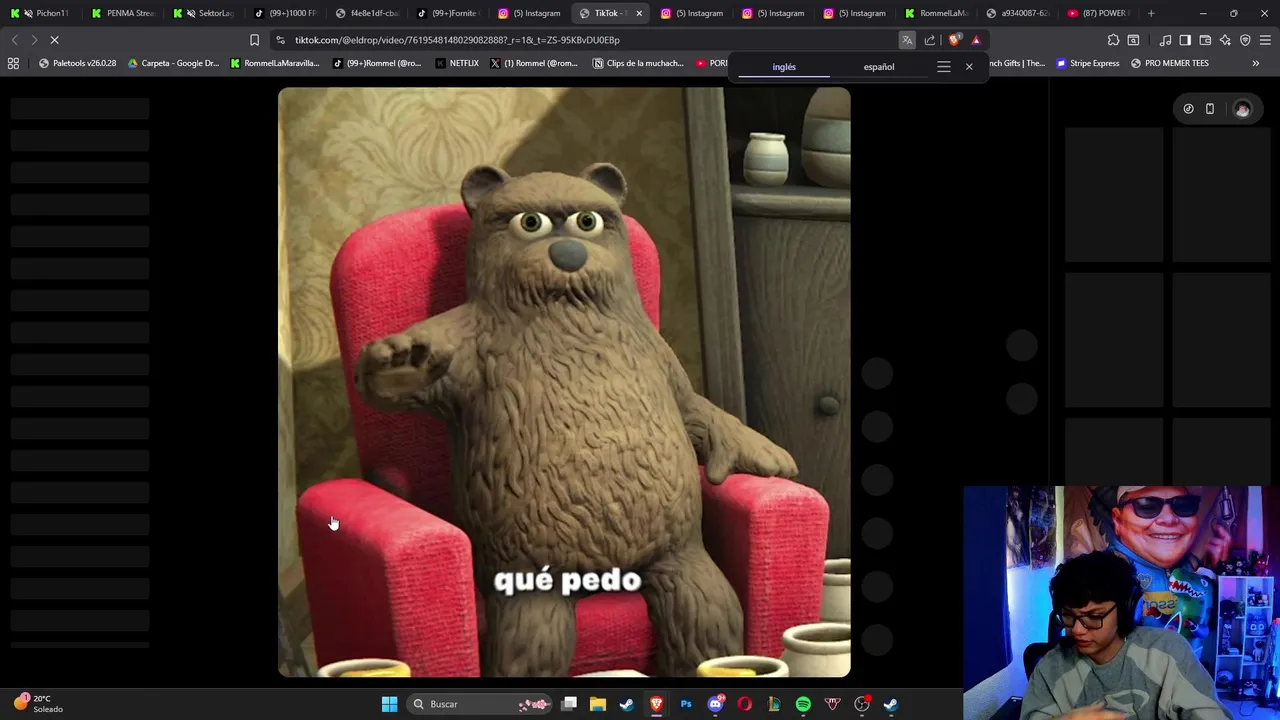
Task: Click the TikTok video with the bear
Action: 564,382
